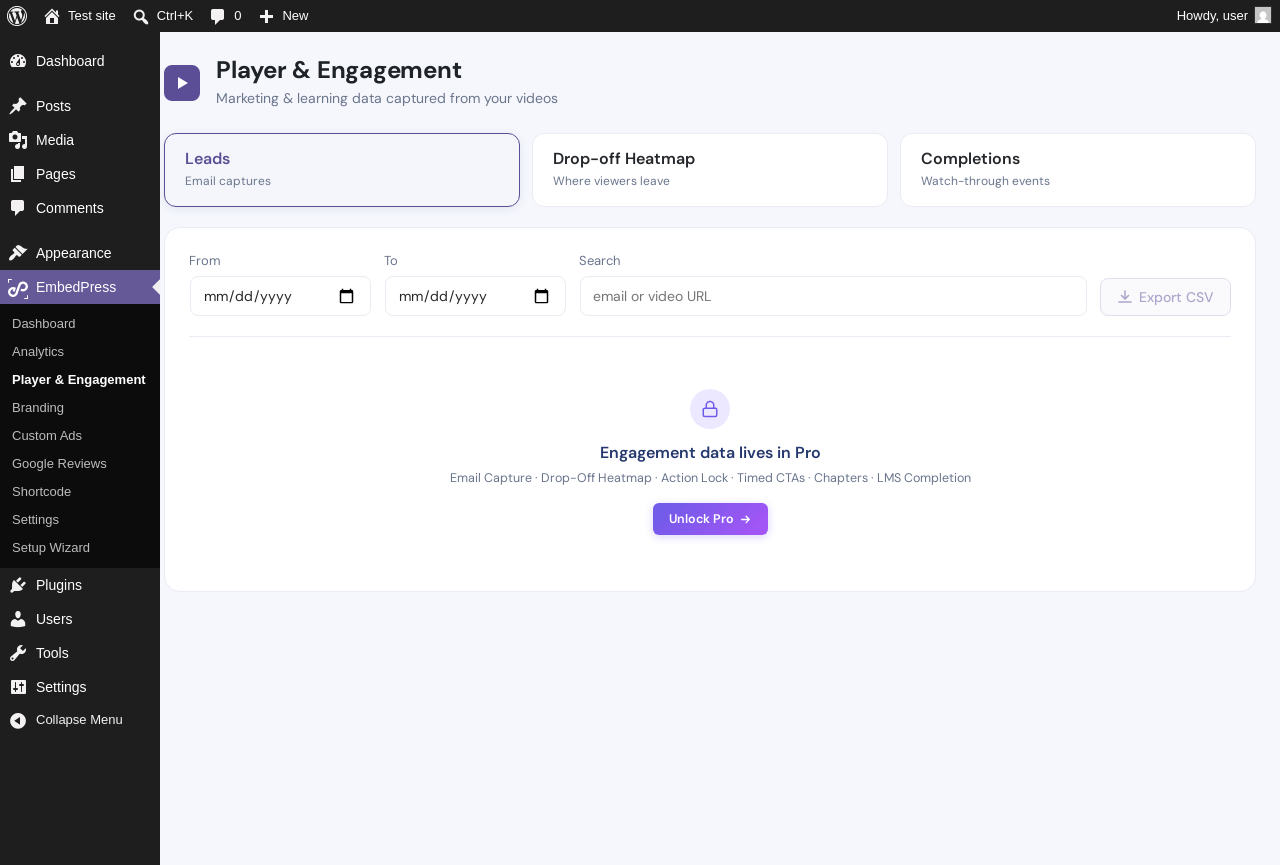Screen dimensions: 1280x865
Task: Click the Test site home icon
Action: pos(52,16)
